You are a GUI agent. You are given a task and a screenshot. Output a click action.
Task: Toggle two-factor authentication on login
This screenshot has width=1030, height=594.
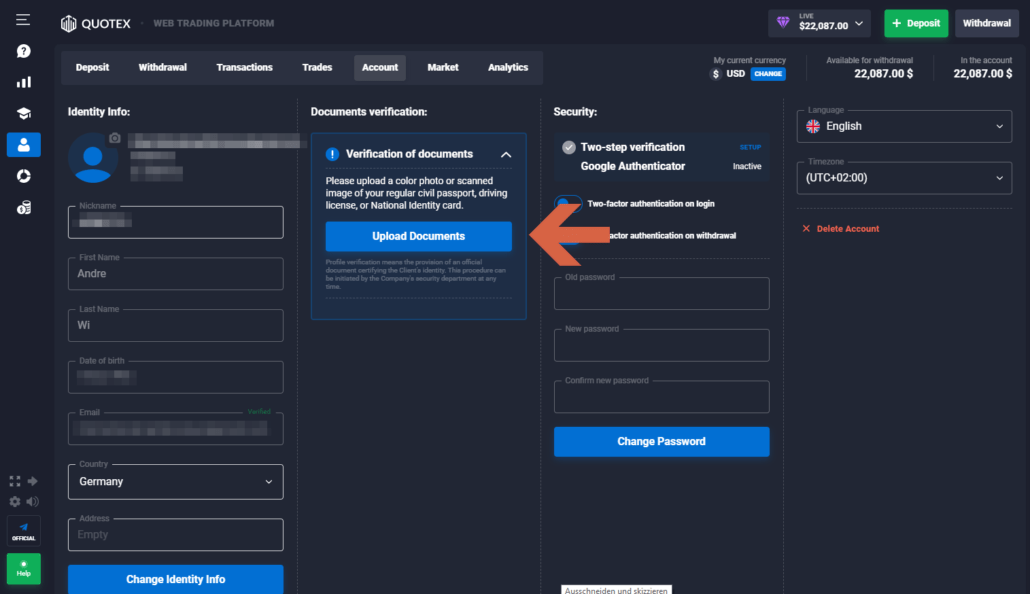tap(566, 202)
